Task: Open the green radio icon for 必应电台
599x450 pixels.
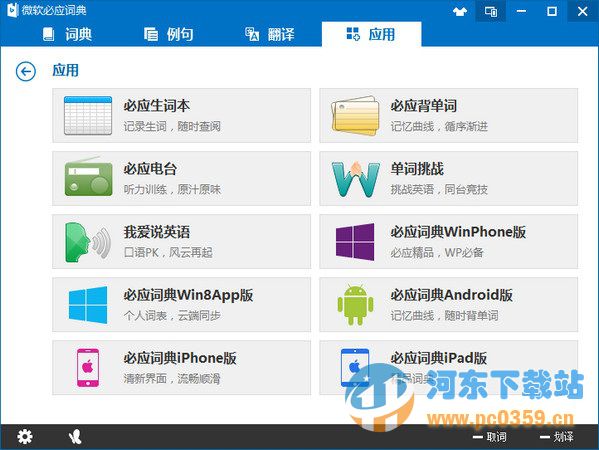Action: [x=88, y=177]
